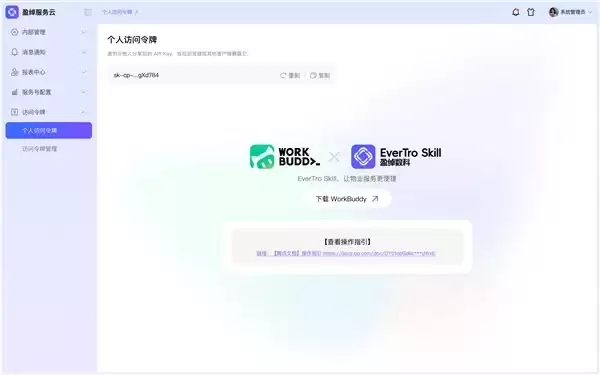Expand the 消息通知 chevron
Image resolution: width=600 pixels, height=375 pixels.
coord(84,52)
